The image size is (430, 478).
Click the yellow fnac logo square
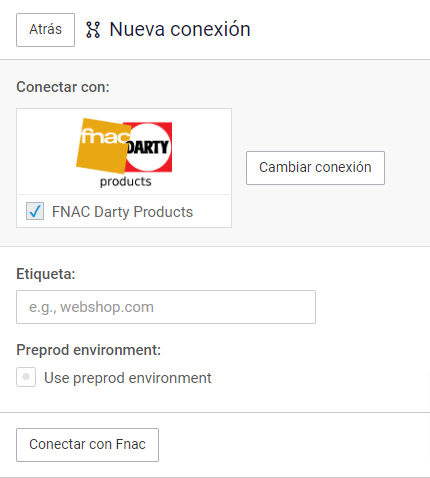point(103,145)
